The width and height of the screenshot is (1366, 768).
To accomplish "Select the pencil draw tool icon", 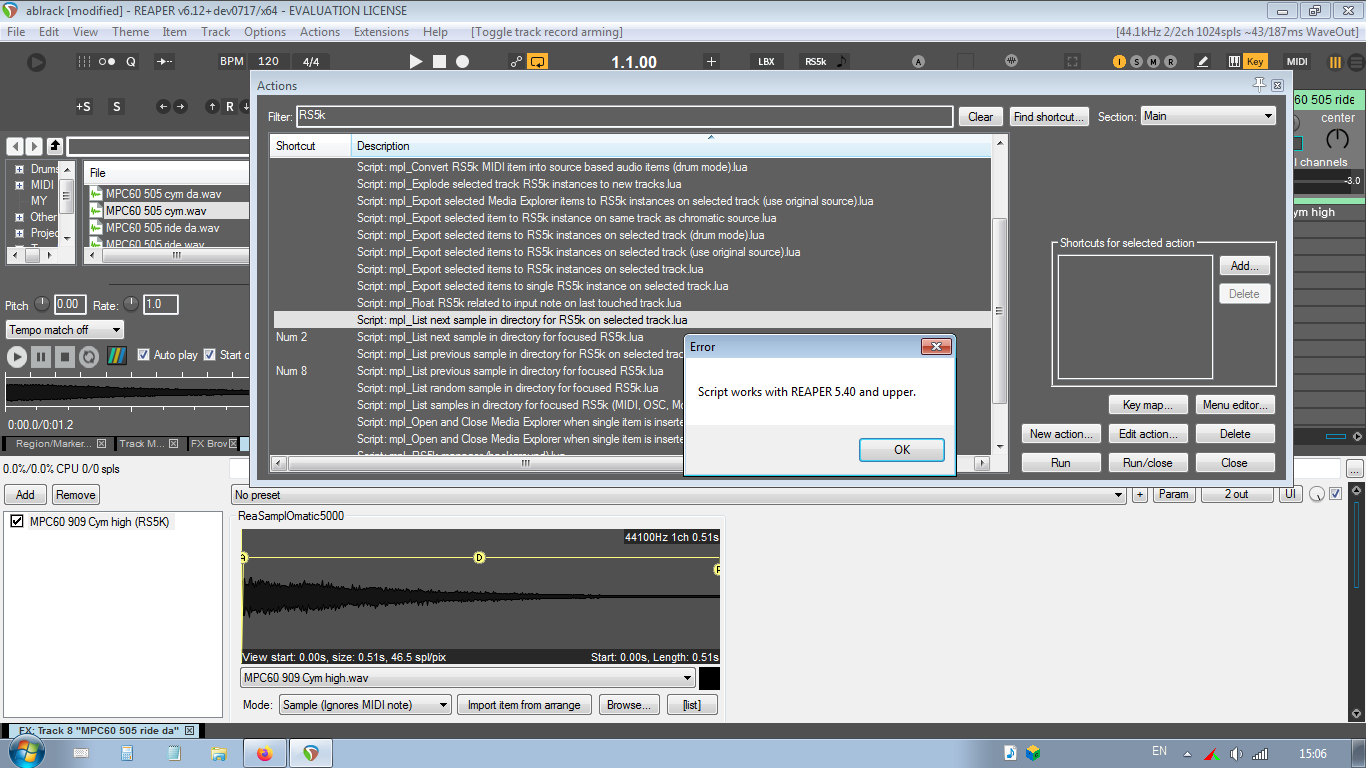I will pyautogui.click(x=1203, y=62).
